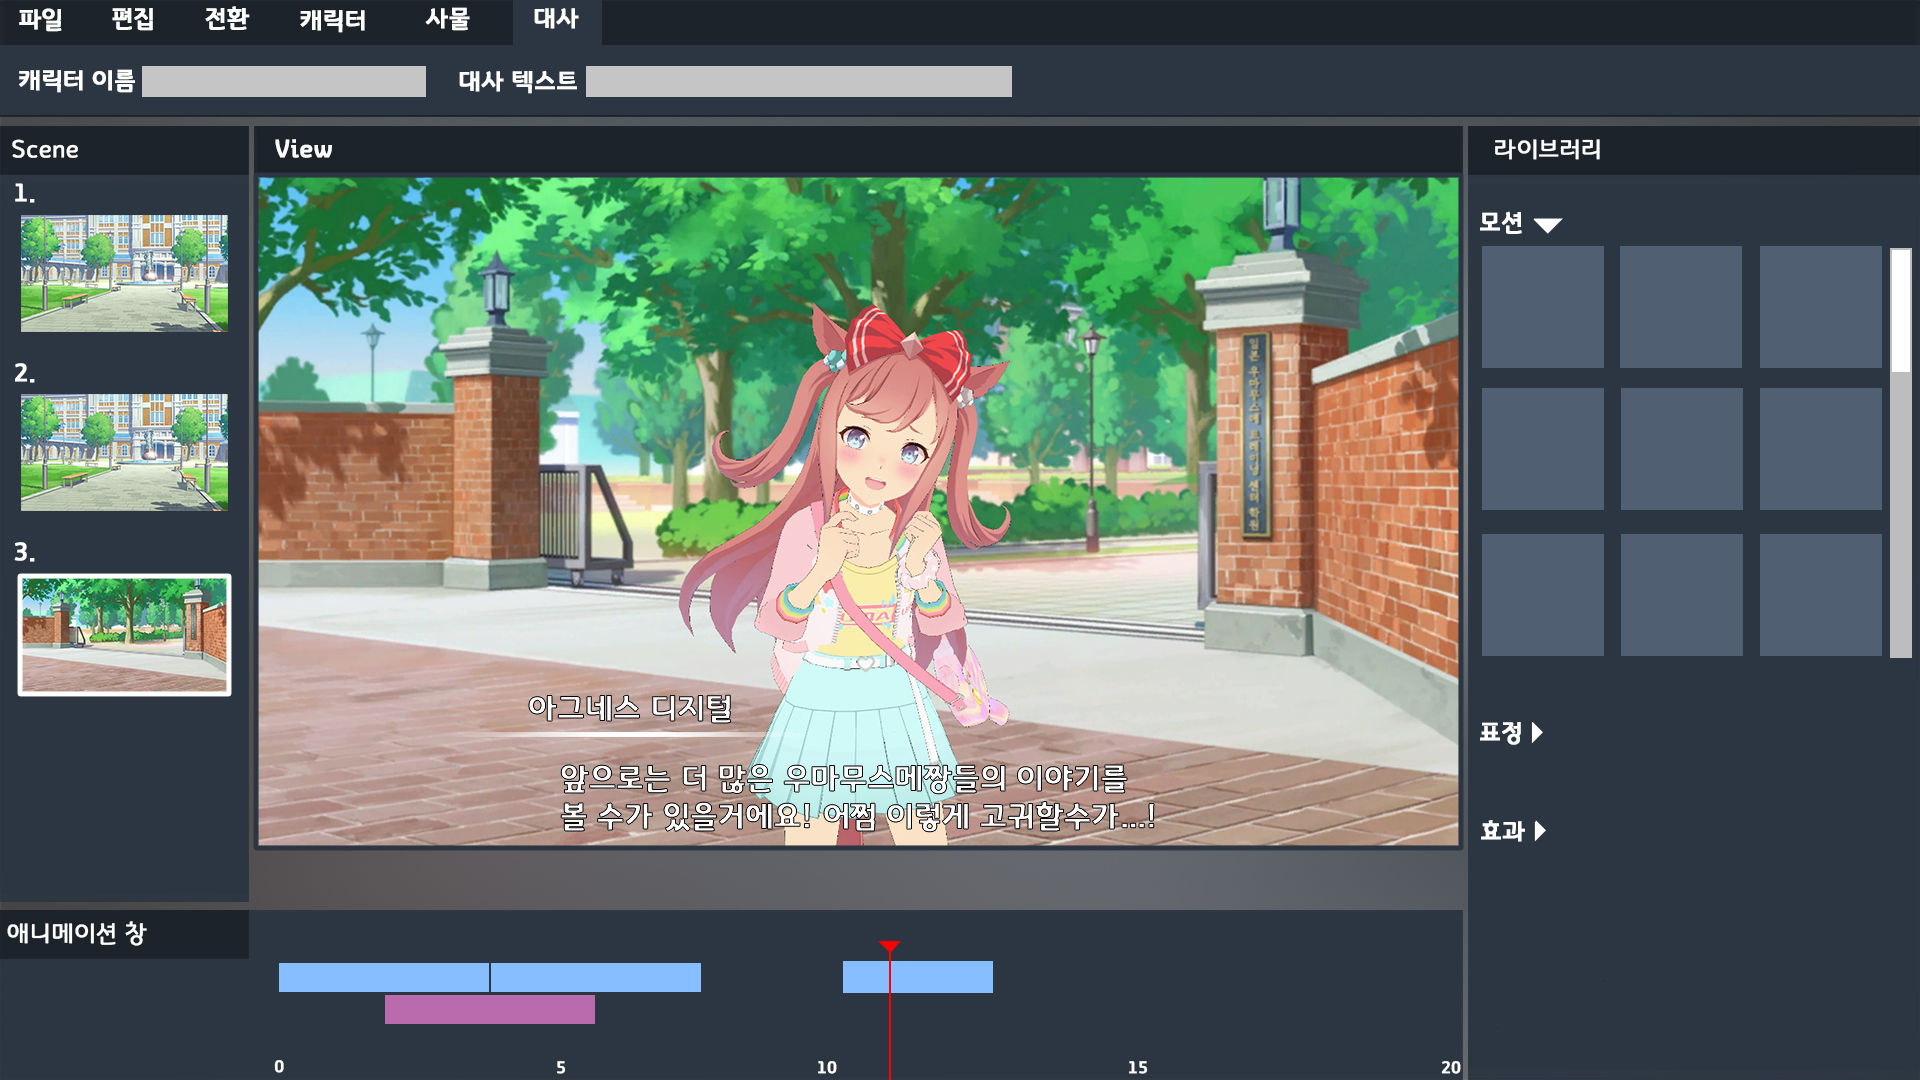Select middle motion slot in top row
The height and width of the screenshot is (1080, 1920).
pyautogui.click(x=1681, y=307)
